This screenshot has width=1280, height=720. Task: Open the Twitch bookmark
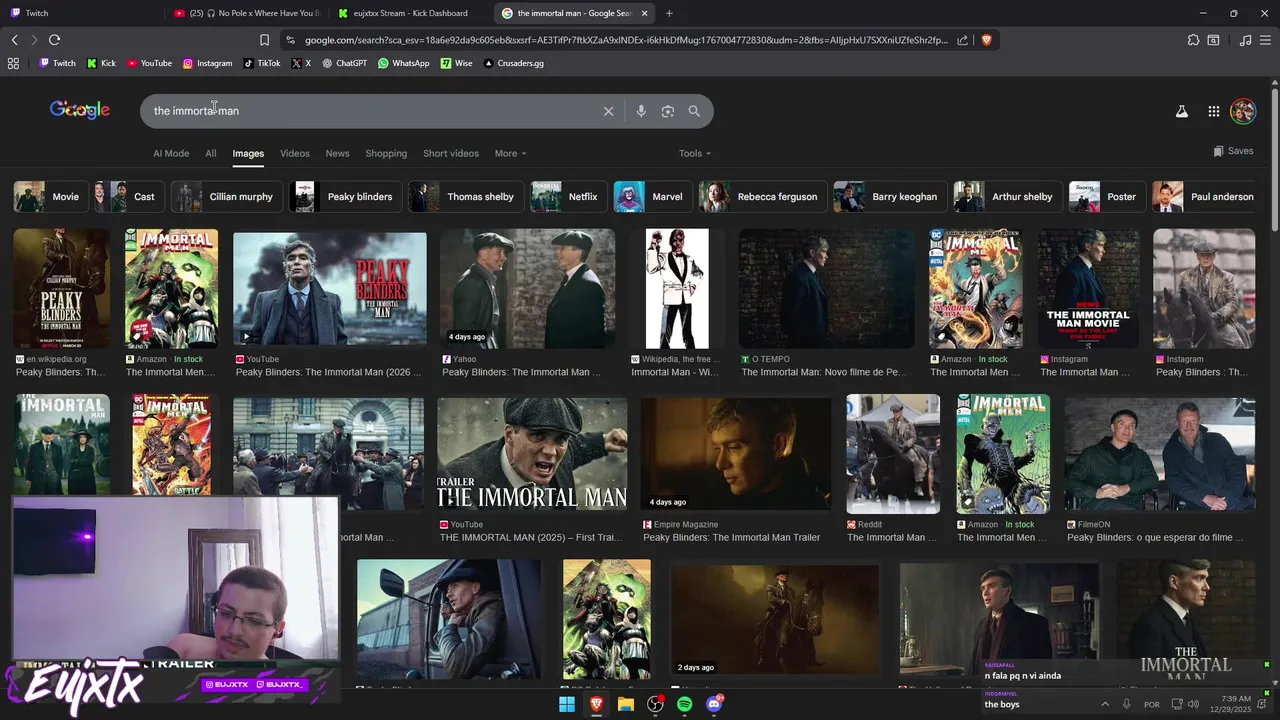tap(57, 63)
